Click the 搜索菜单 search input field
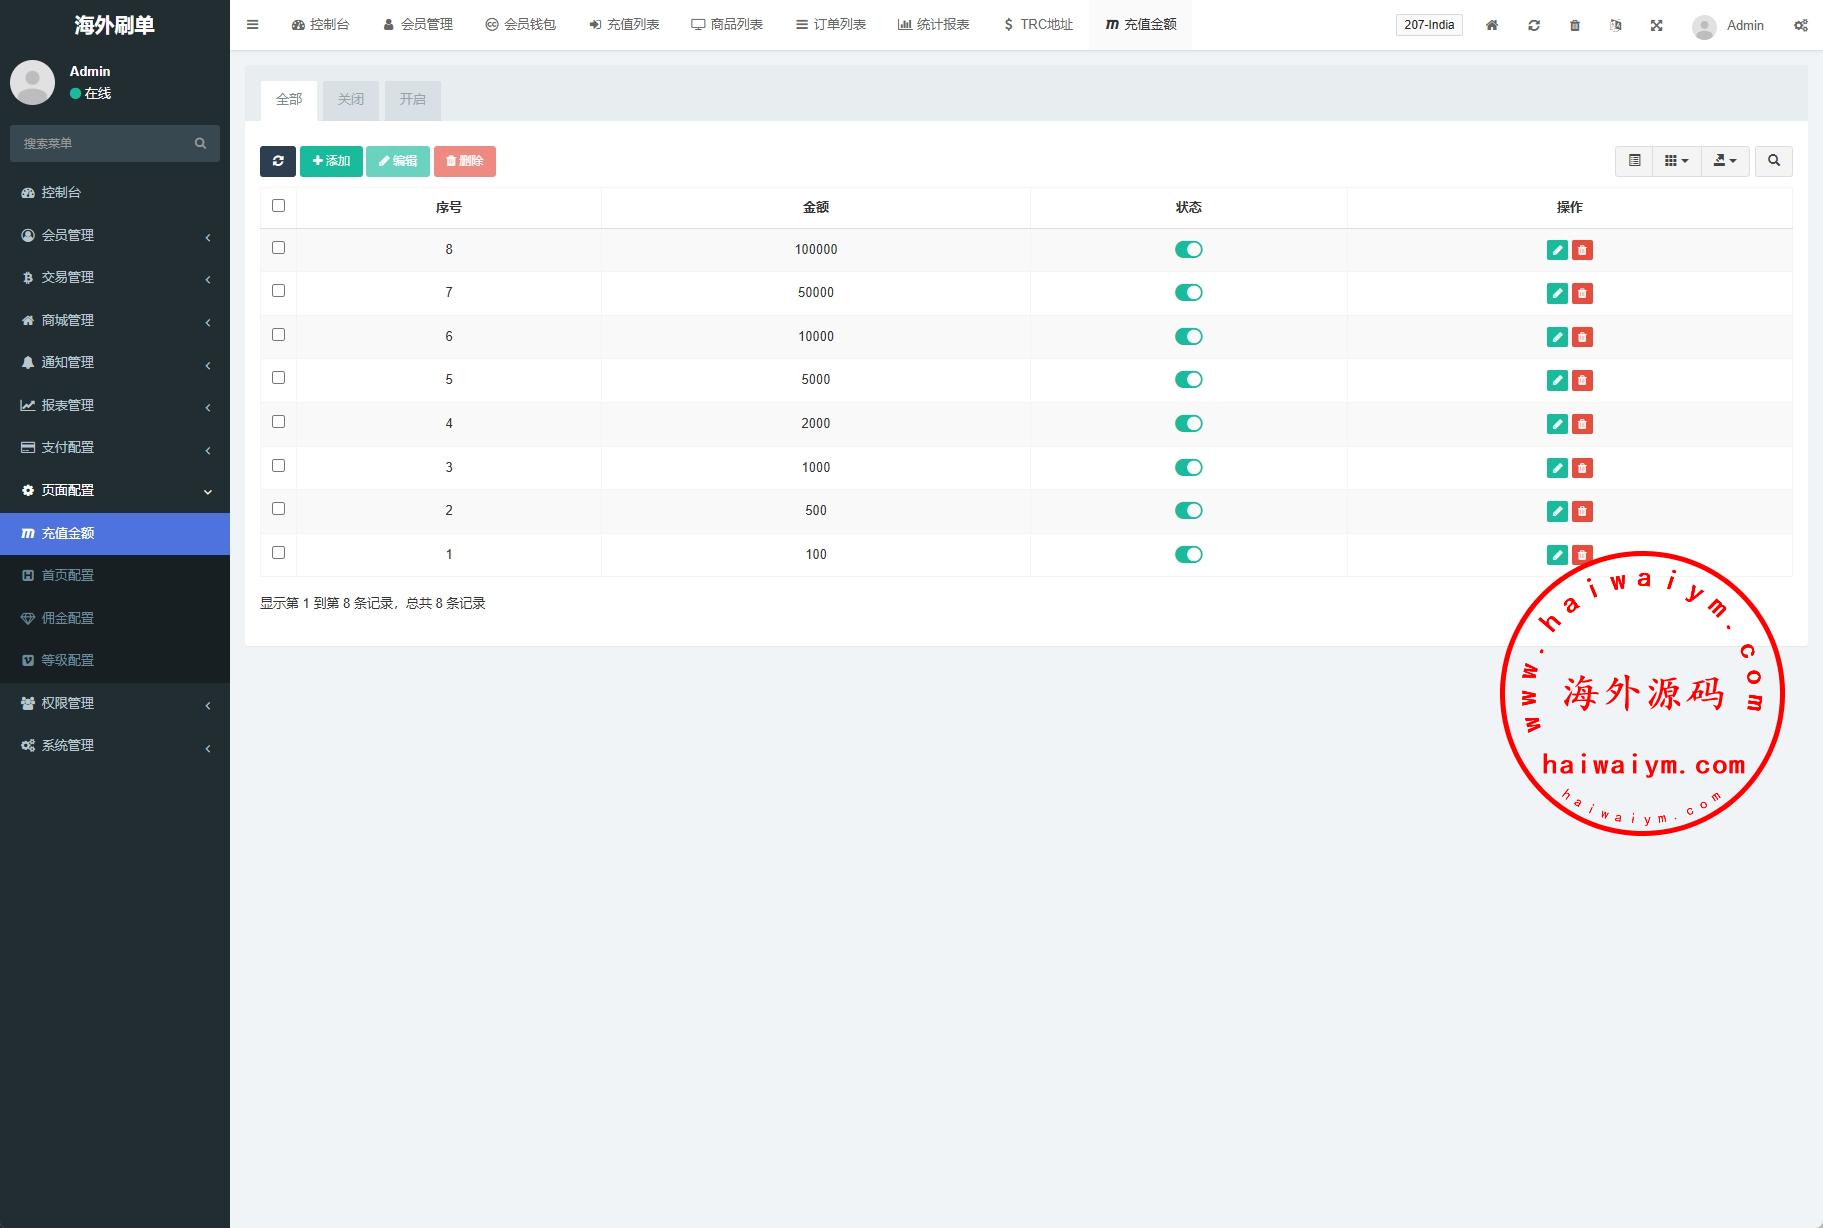This screenshot has height=1228, width=1823. 105,144
